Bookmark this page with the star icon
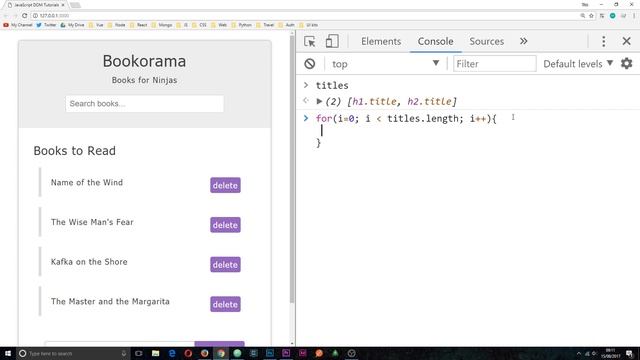640x360 pixels. 591,16
